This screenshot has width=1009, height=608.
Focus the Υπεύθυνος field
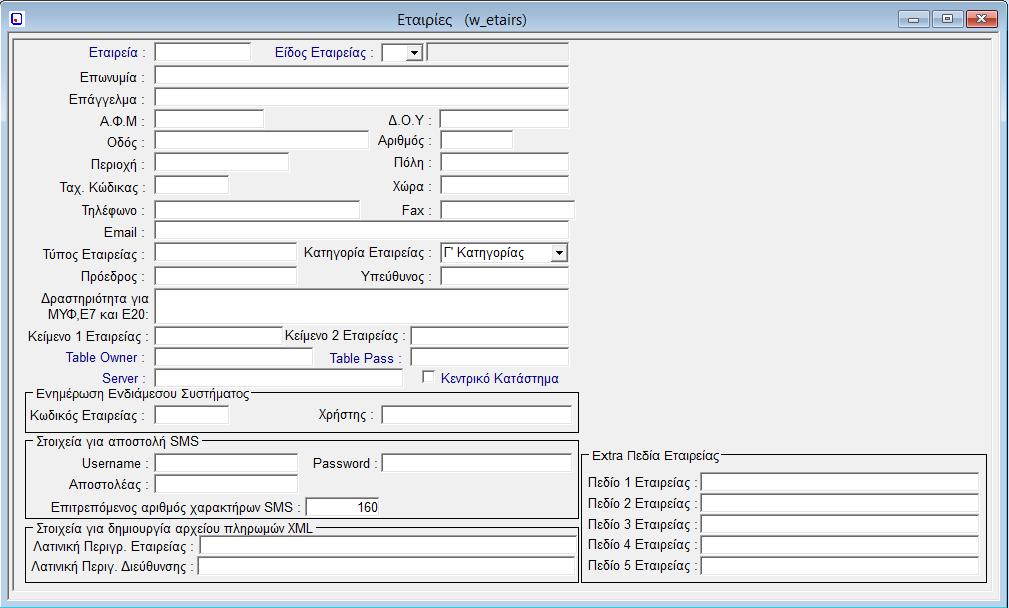pyautogui.click(x=504, y=277)
